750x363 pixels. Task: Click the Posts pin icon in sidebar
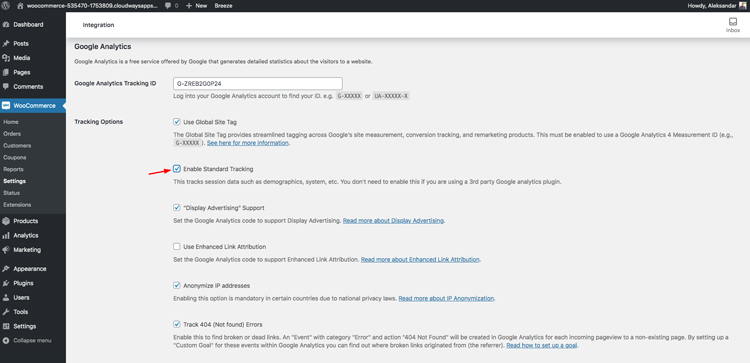click(x=6, y=44)
